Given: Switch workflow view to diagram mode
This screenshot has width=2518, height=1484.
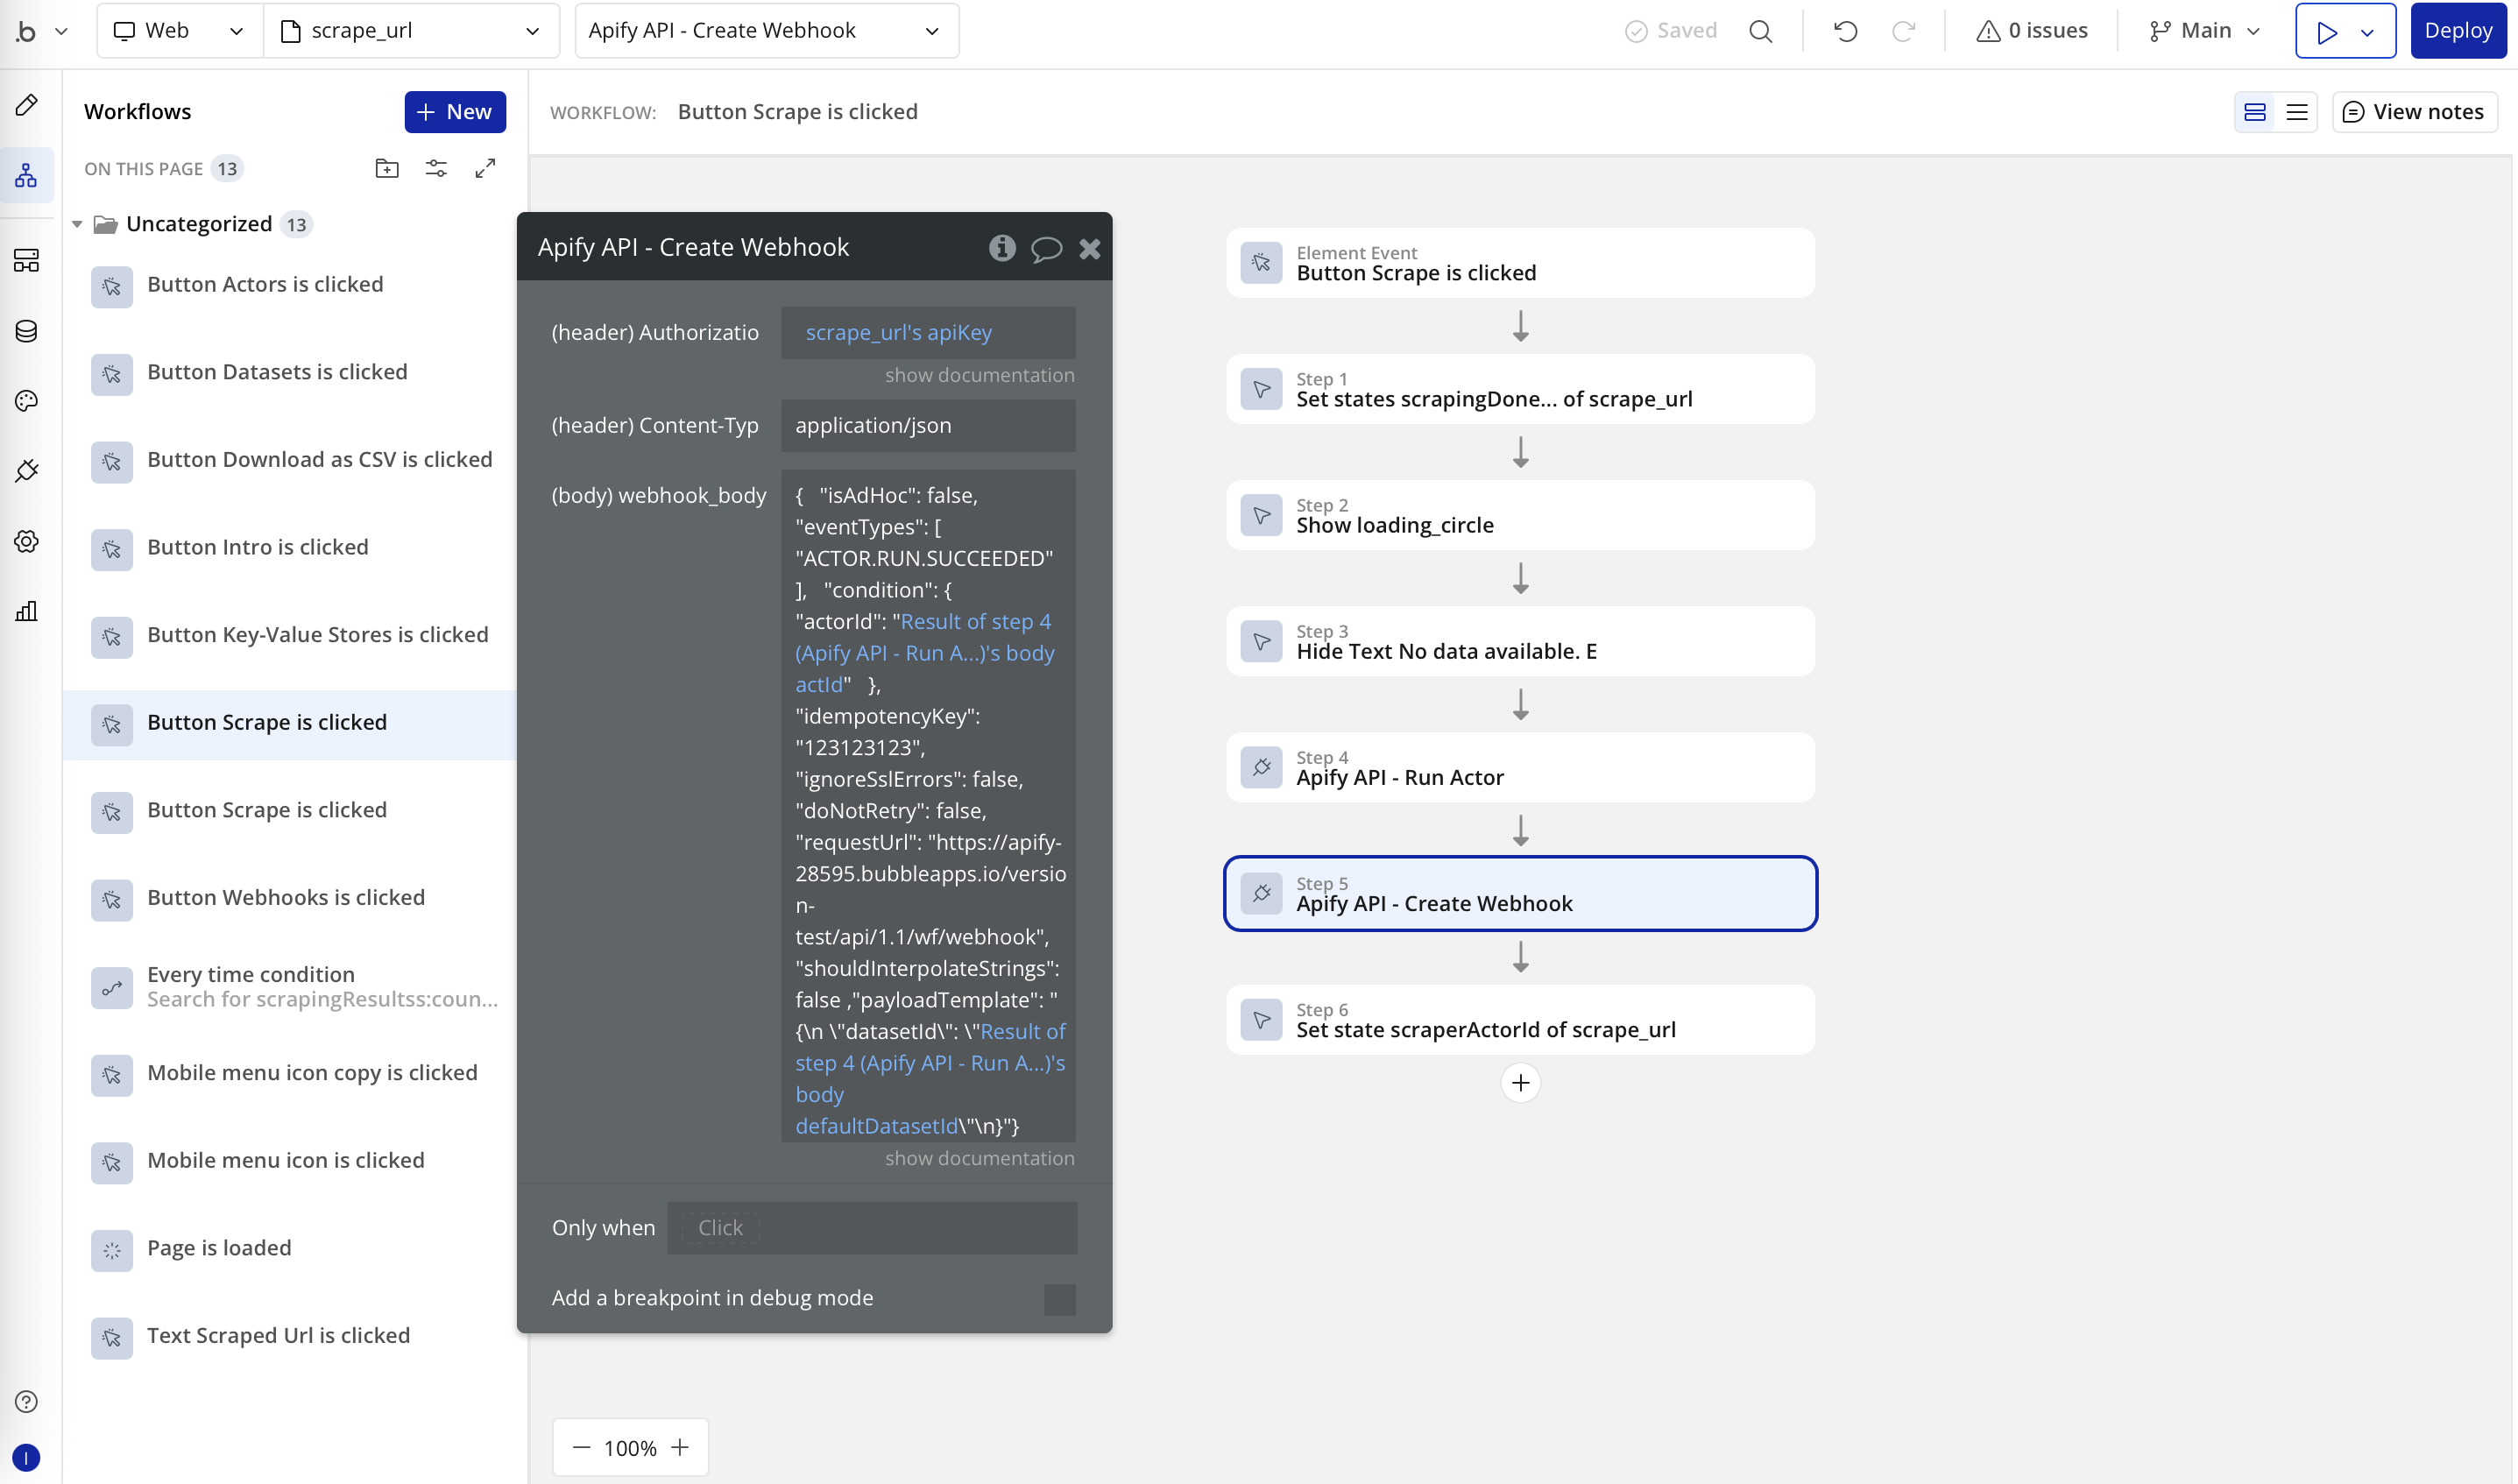Looking at the screenshot, I should [x=2255, y=112].
